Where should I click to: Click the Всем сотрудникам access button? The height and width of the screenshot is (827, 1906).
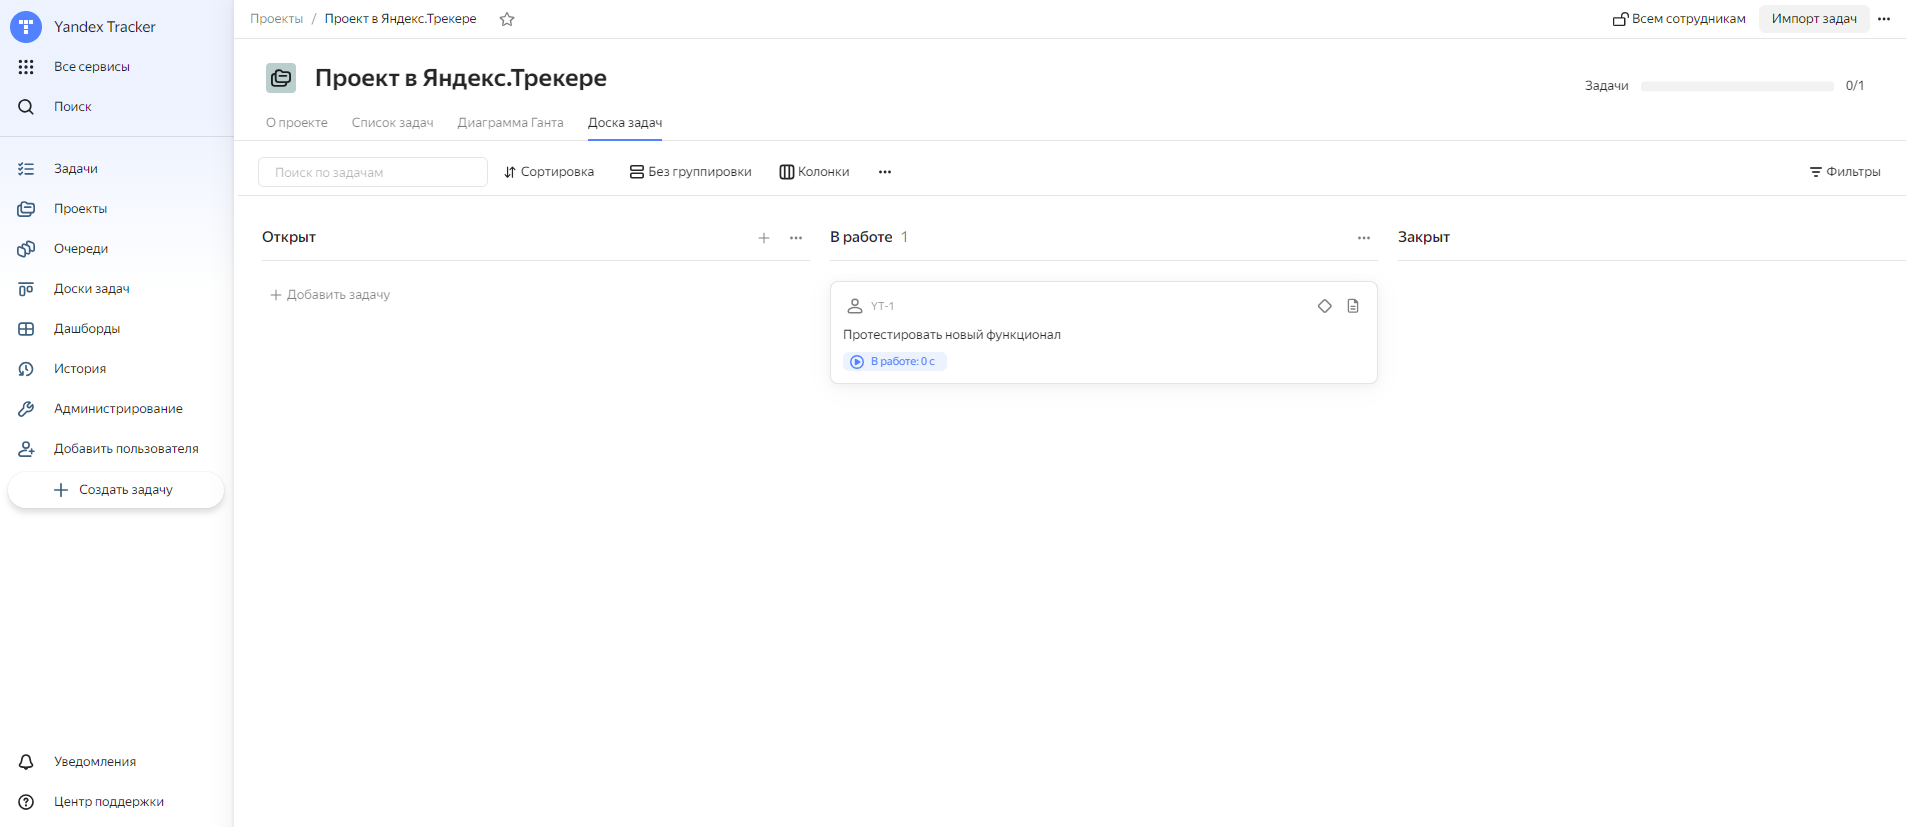(x=1679, y=19)
